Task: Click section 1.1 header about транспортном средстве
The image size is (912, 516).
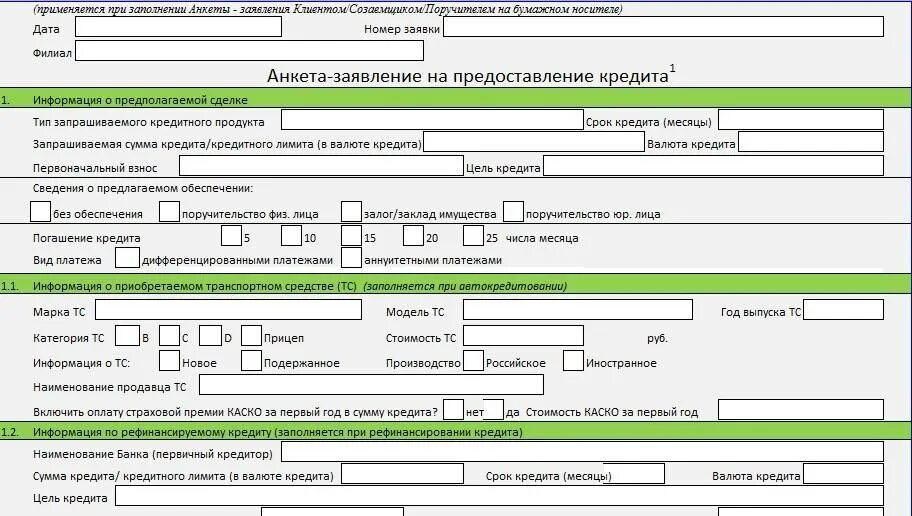Action: (300, 286)
